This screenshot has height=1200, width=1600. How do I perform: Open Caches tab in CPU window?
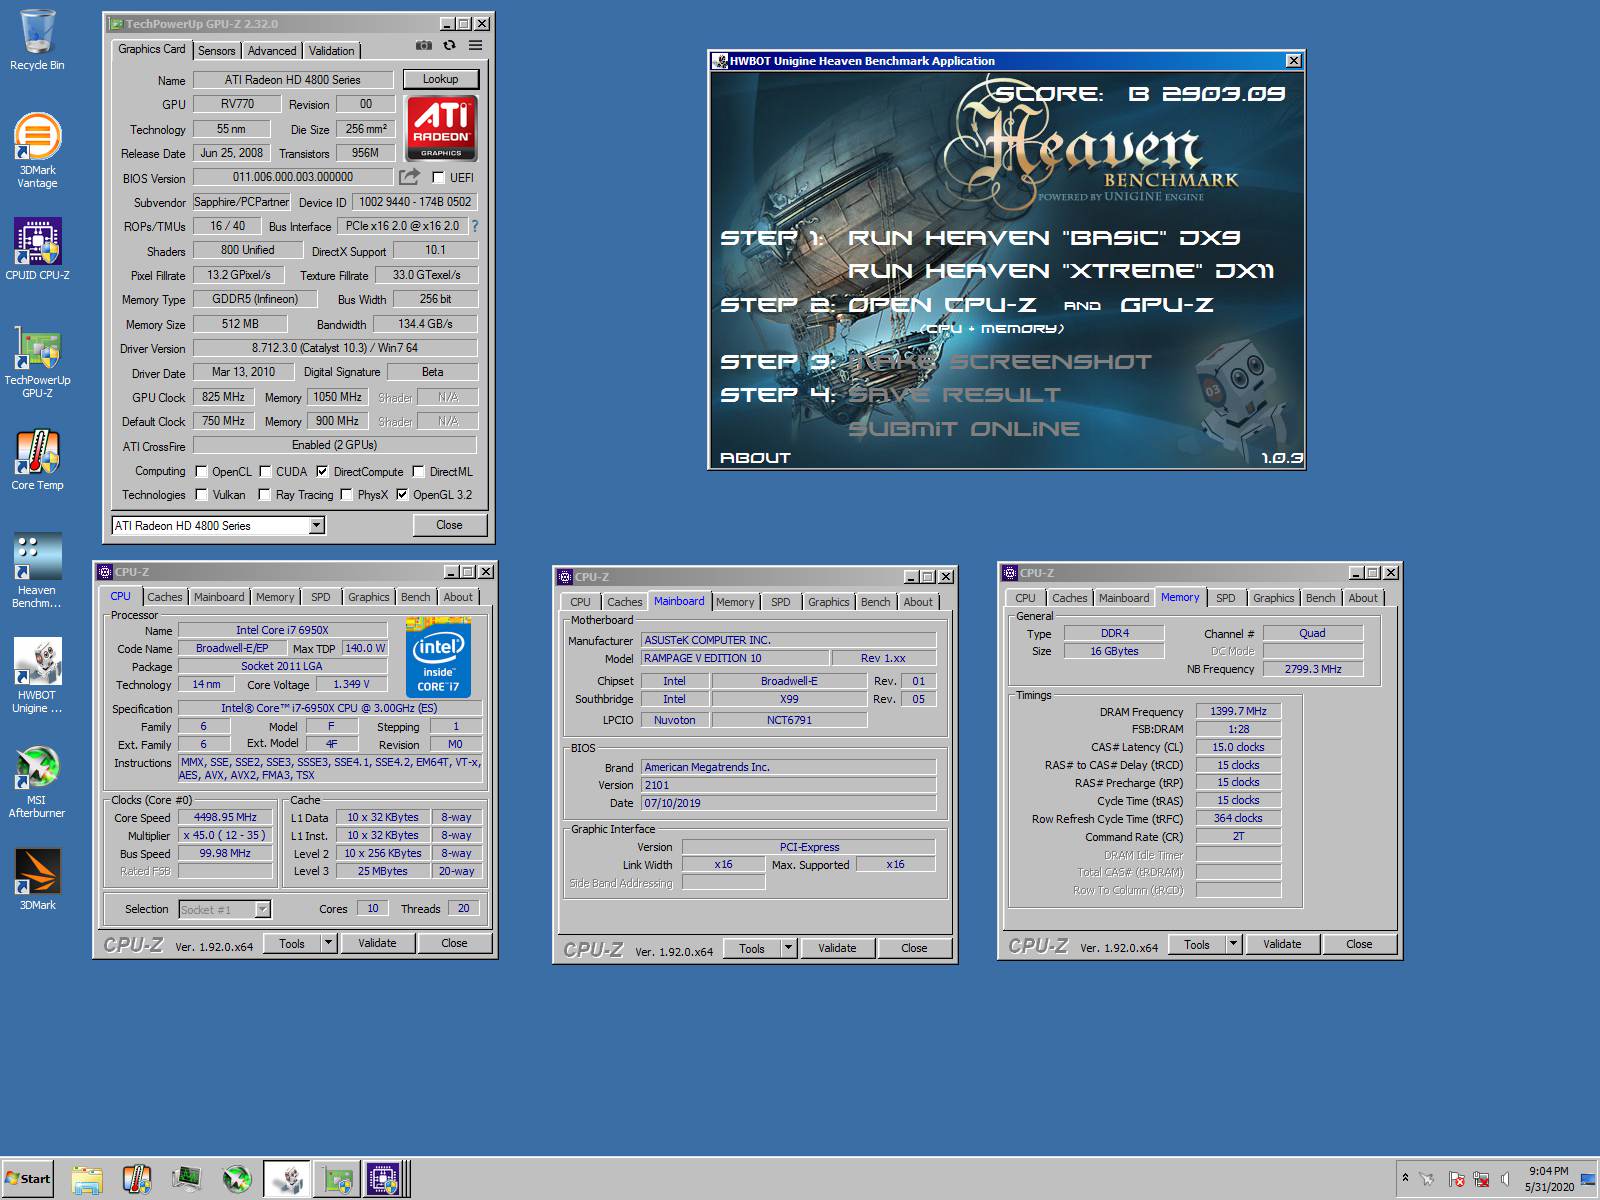[x=165, y=597]
